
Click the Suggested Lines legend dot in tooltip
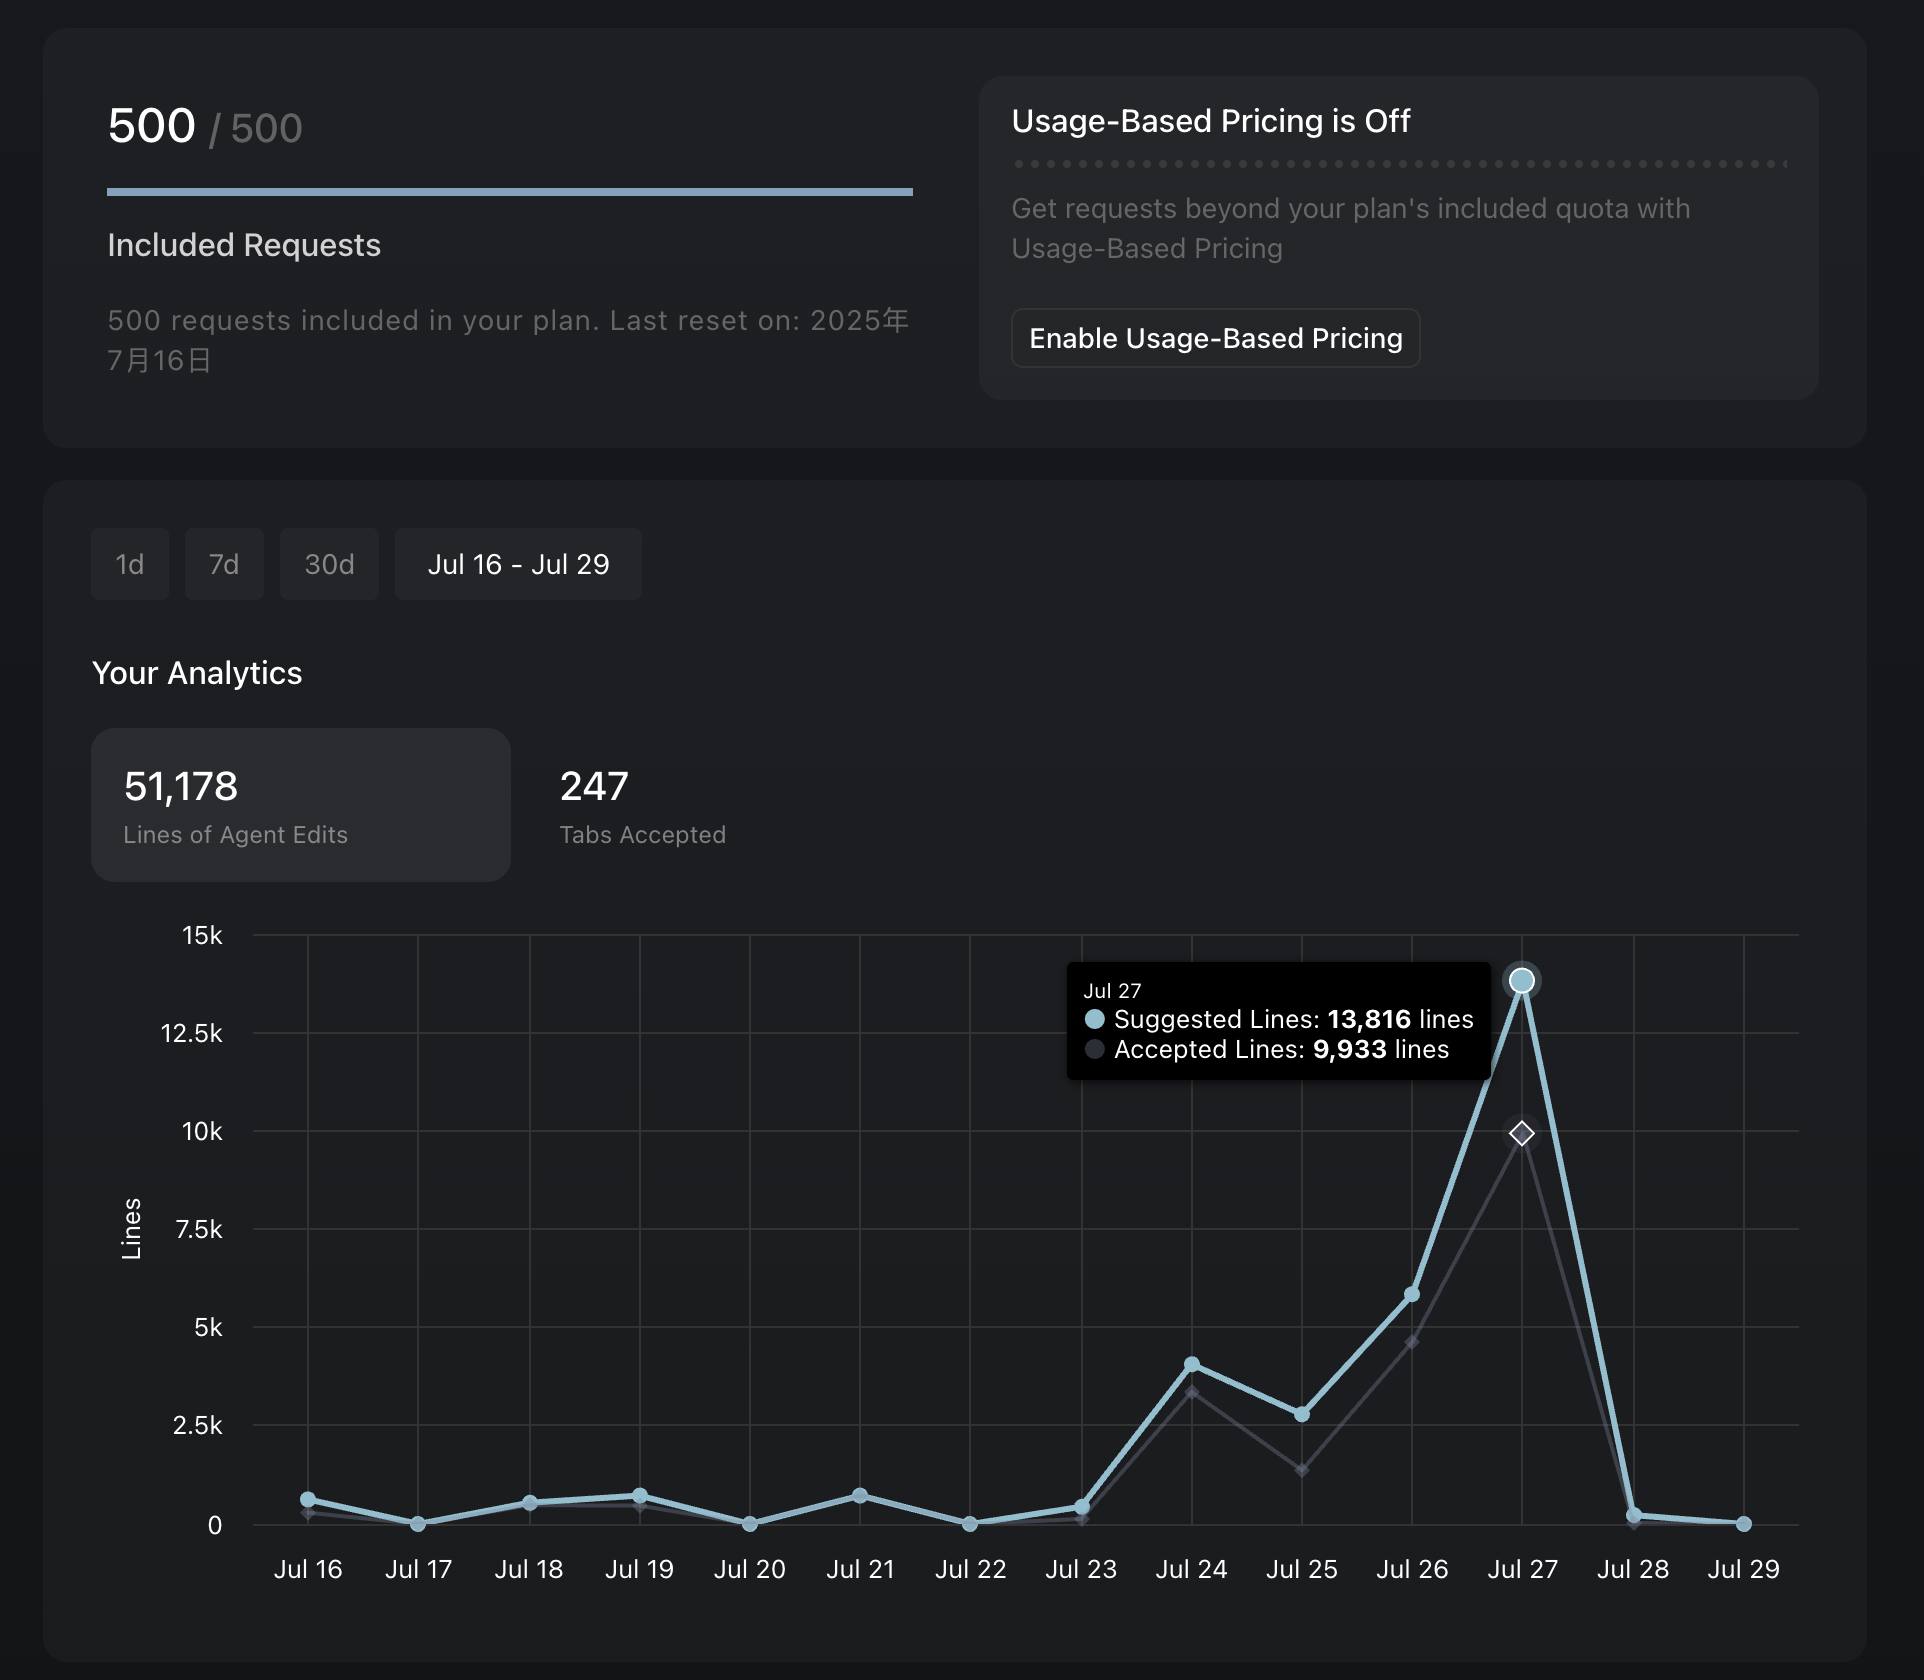click(1095, 1019)
